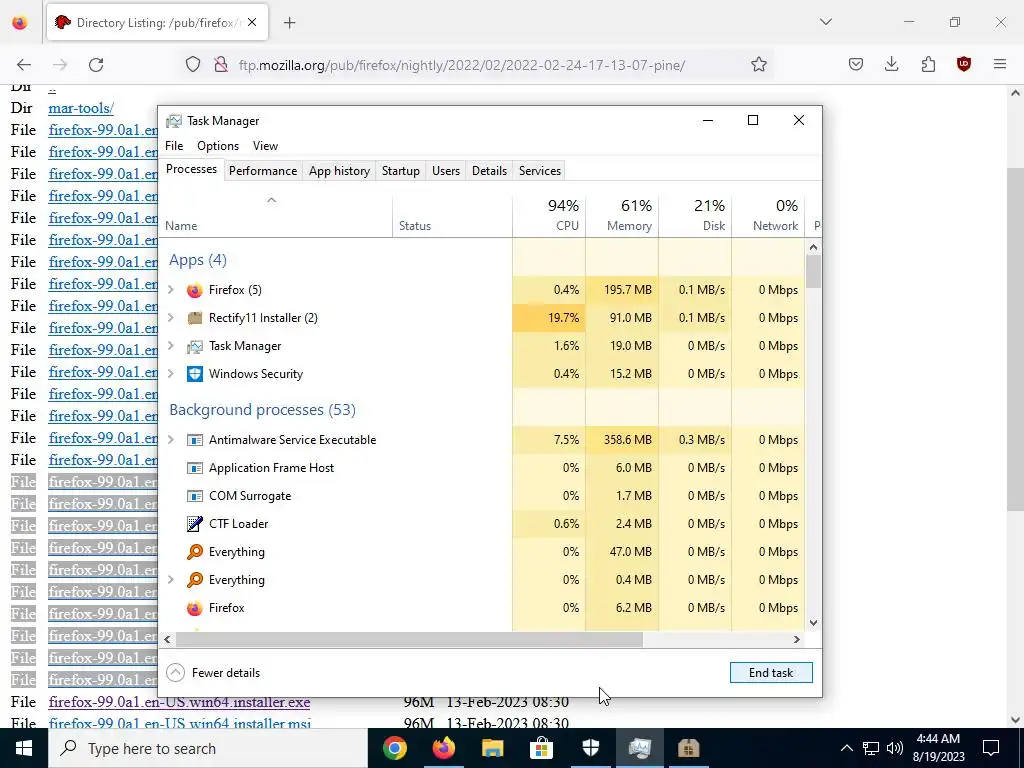Open Firefox downloads panel

891,65
